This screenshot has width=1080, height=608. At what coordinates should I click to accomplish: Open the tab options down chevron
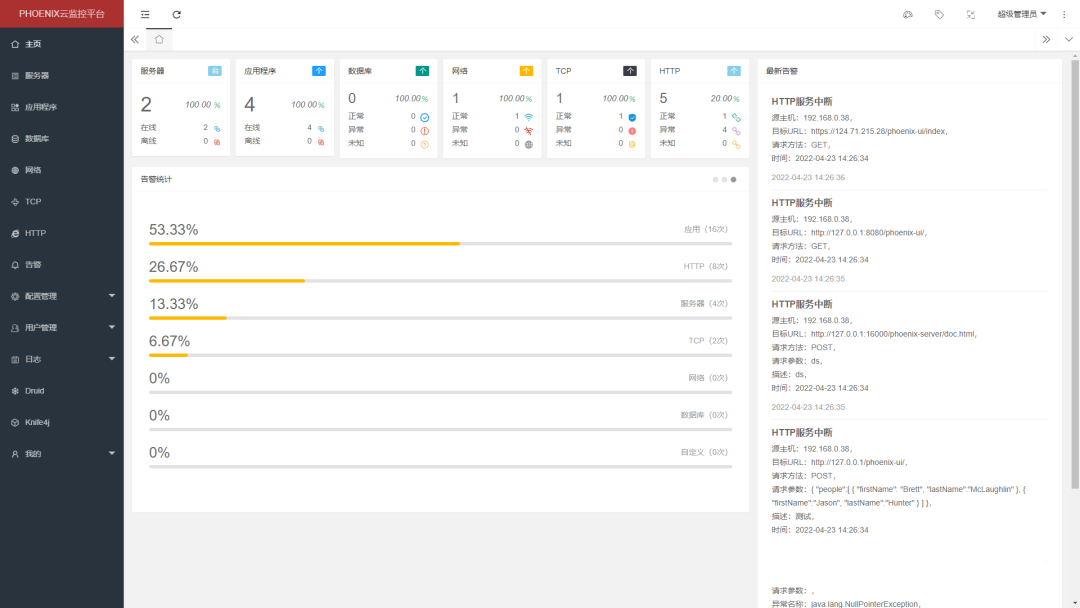click(1069, 39)
